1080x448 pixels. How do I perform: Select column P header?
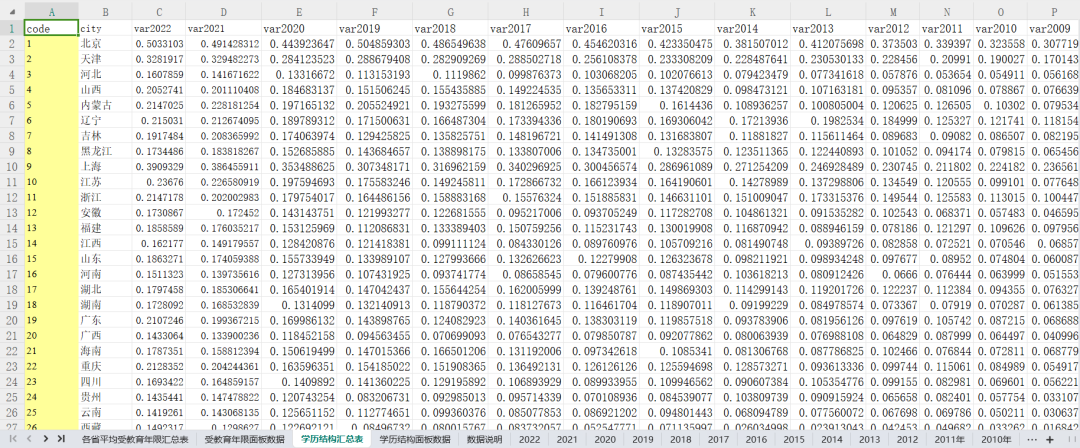[1054, 11]
